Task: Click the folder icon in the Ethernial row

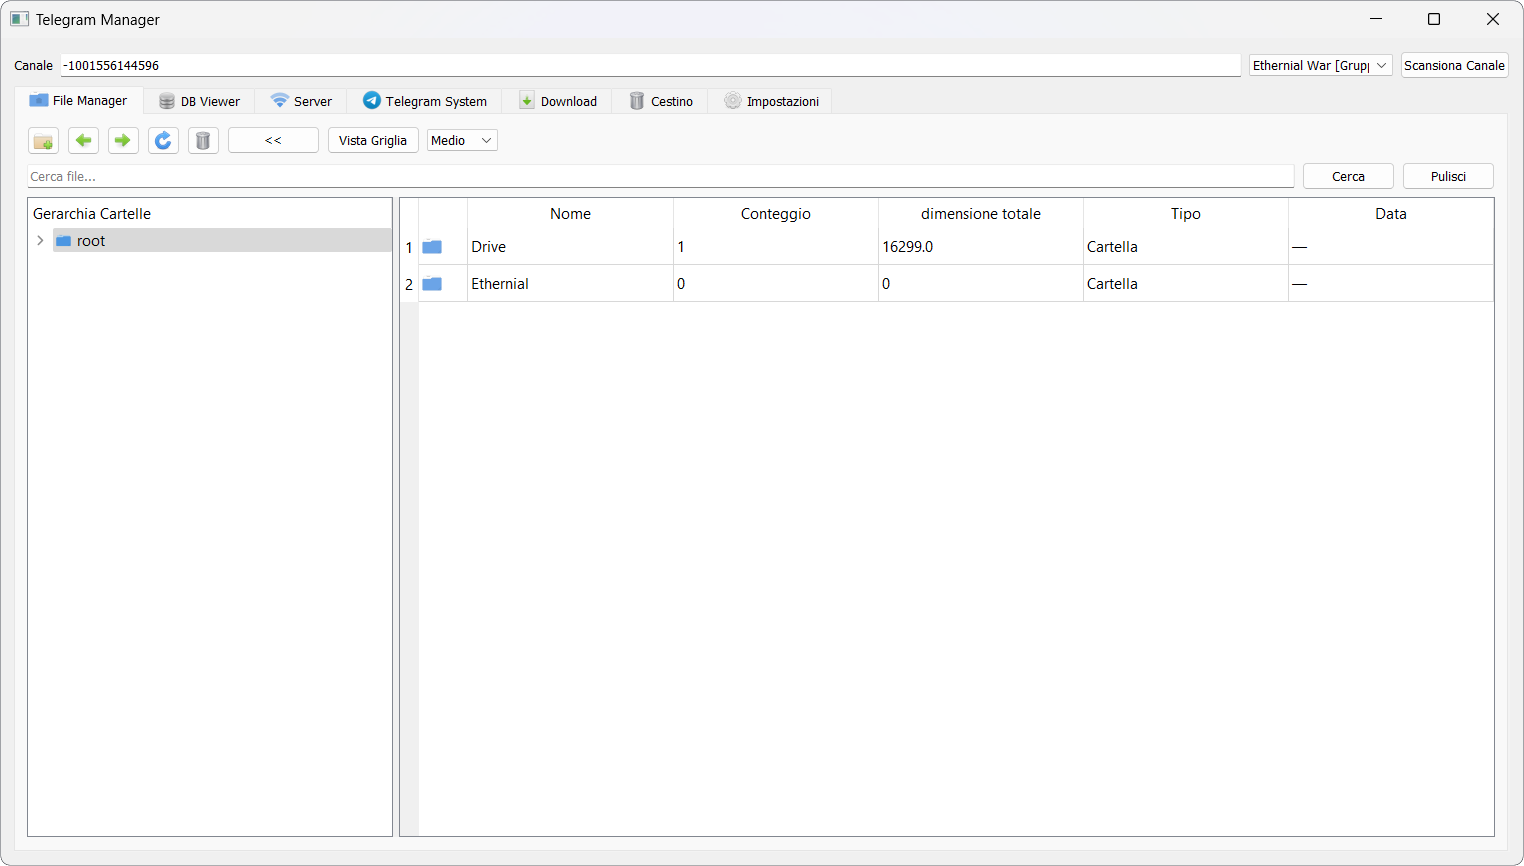Action: 432,284
